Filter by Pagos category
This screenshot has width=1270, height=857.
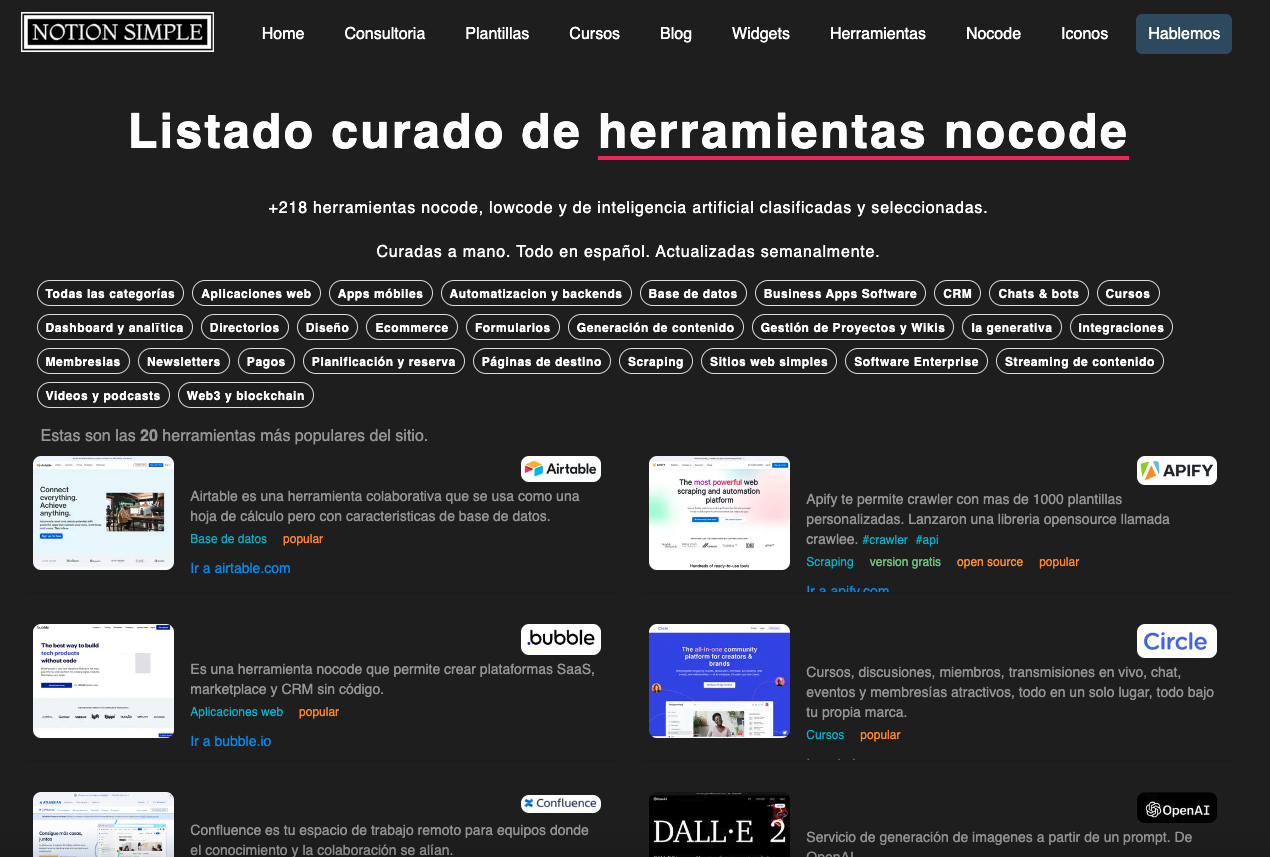click(x=266, y=361)
